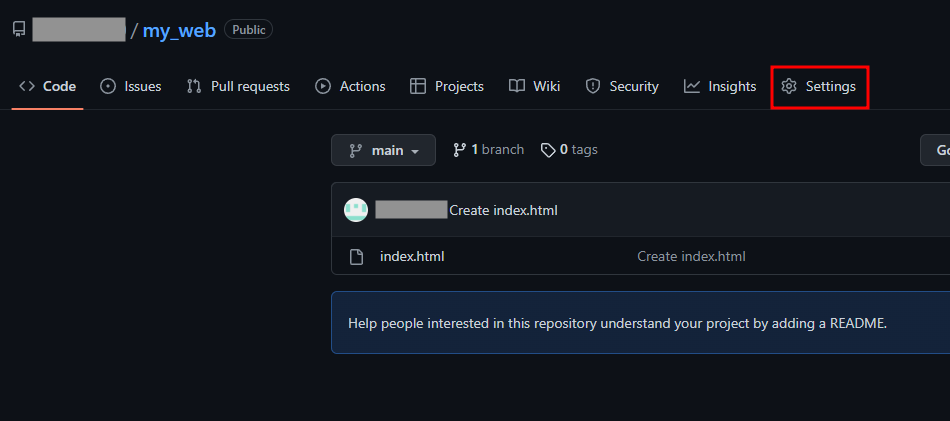Viewport: 950px width, 421px height.
Task: Switch to the Actions tab
Action: tap(350, 87)
